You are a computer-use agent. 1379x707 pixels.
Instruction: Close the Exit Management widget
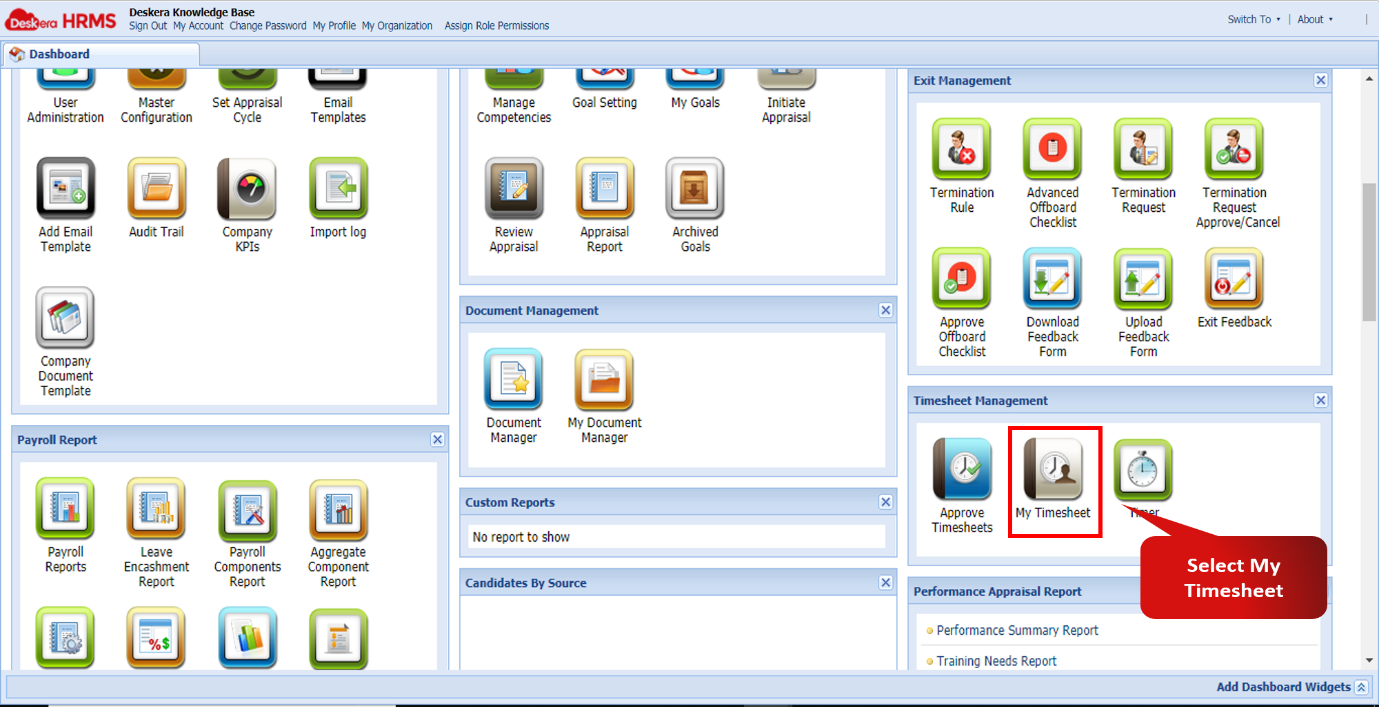click(1320, 79)
